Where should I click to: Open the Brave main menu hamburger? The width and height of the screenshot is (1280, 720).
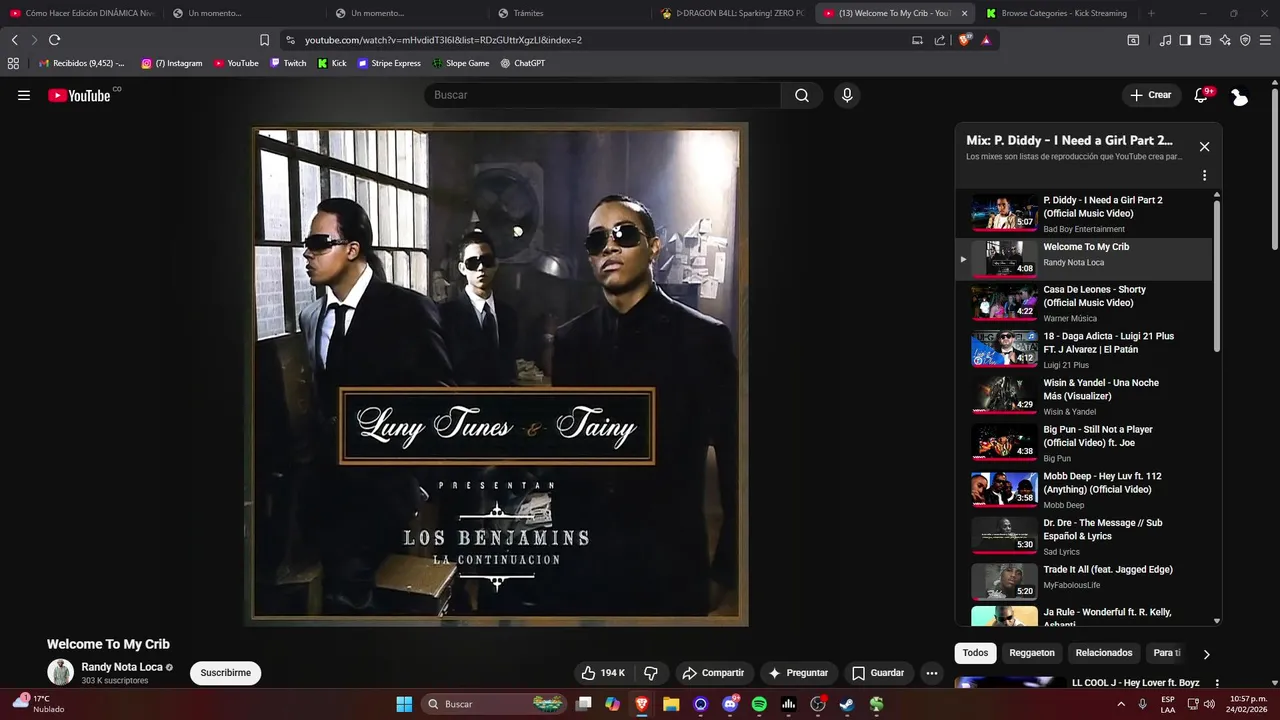click(x=1265, y=40)
